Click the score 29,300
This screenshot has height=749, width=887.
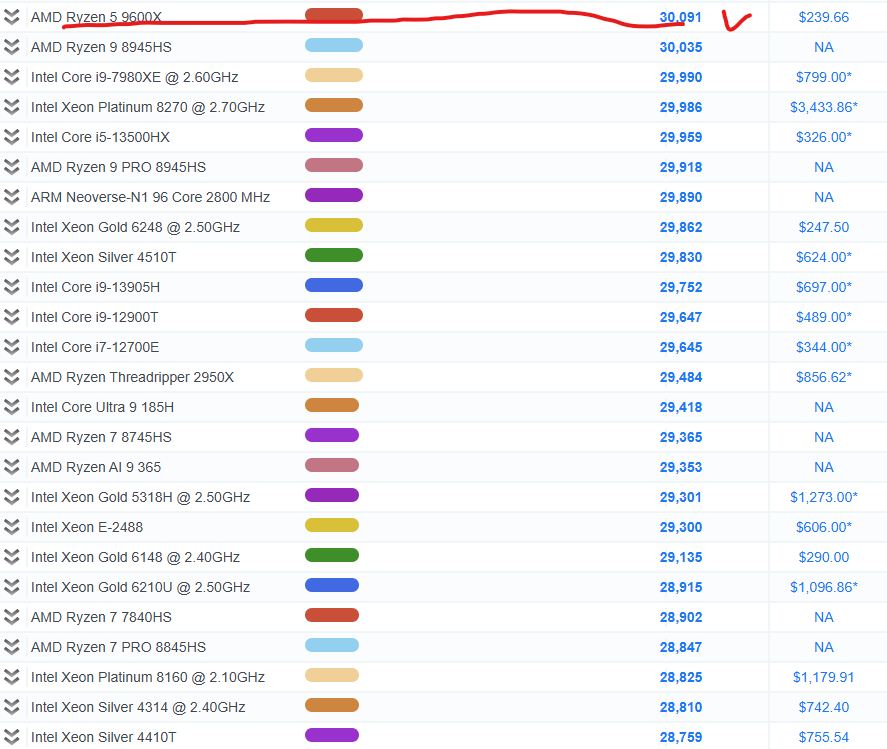pyautogui.click(x=681, y=527)
